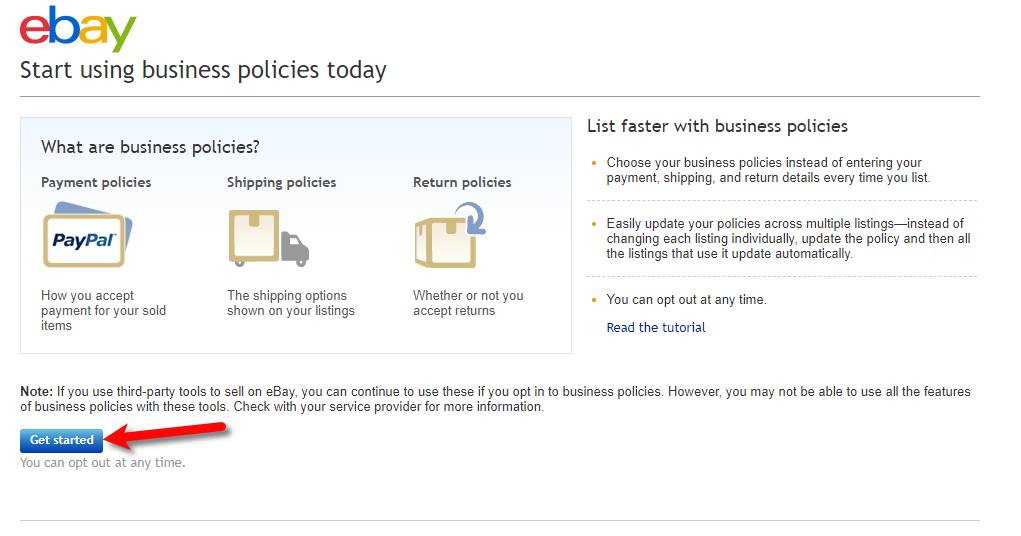Click the Start using business policies today title

[203, 70]
